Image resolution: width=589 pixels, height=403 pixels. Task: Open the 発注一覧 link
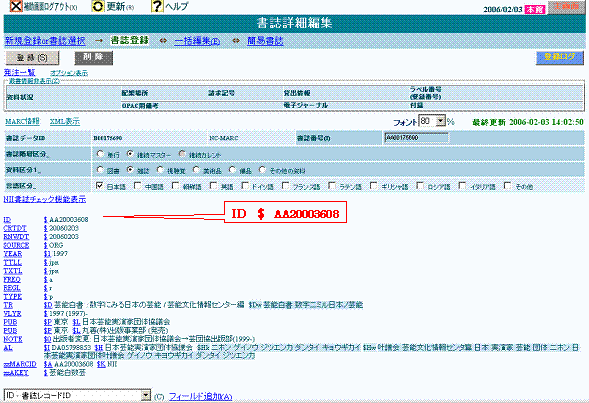point(20,72)
